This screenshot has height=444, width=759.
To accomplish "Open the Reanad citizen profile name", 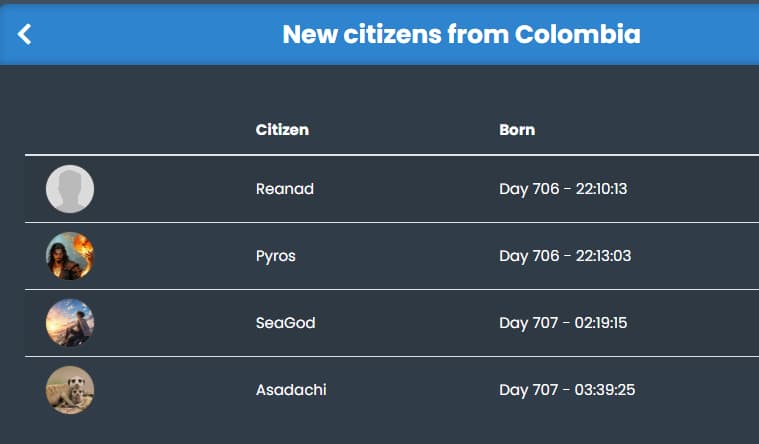I will [285, 189].
